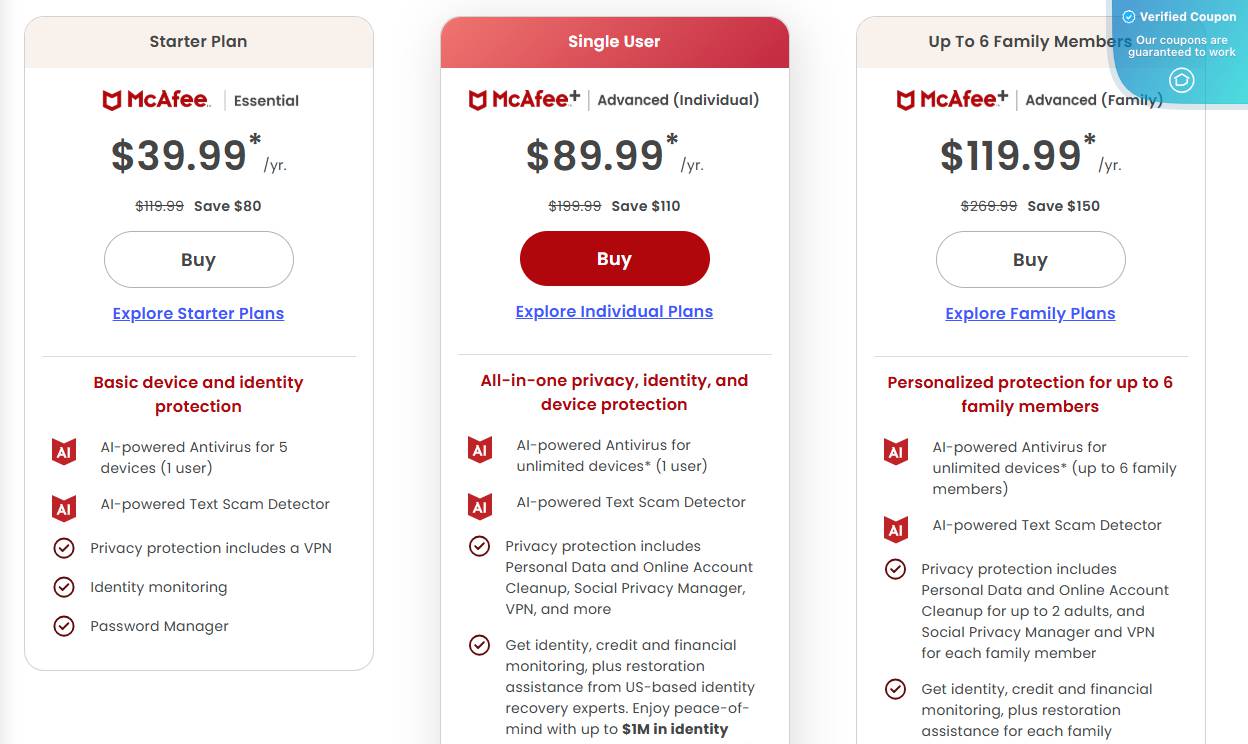Click Buy on the Single User plan
The image size is (1248, 744).
614,258
